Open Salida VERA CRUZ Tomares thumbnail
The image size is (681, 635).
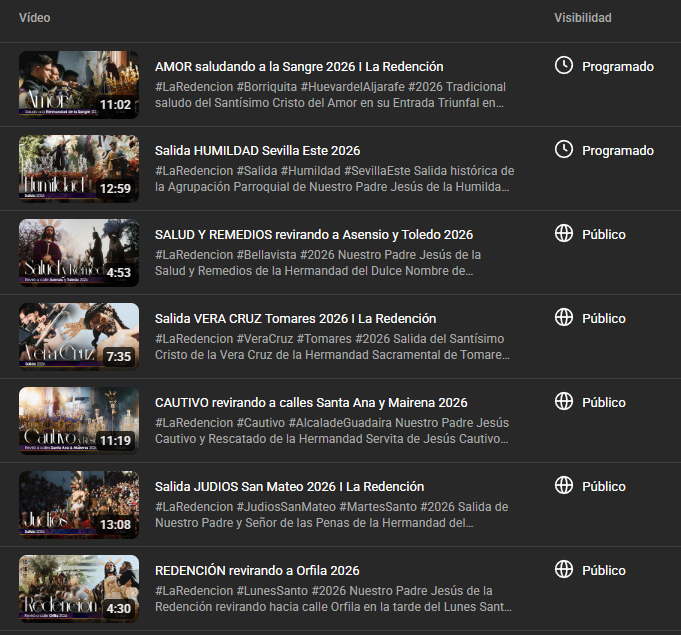(79, 337)
